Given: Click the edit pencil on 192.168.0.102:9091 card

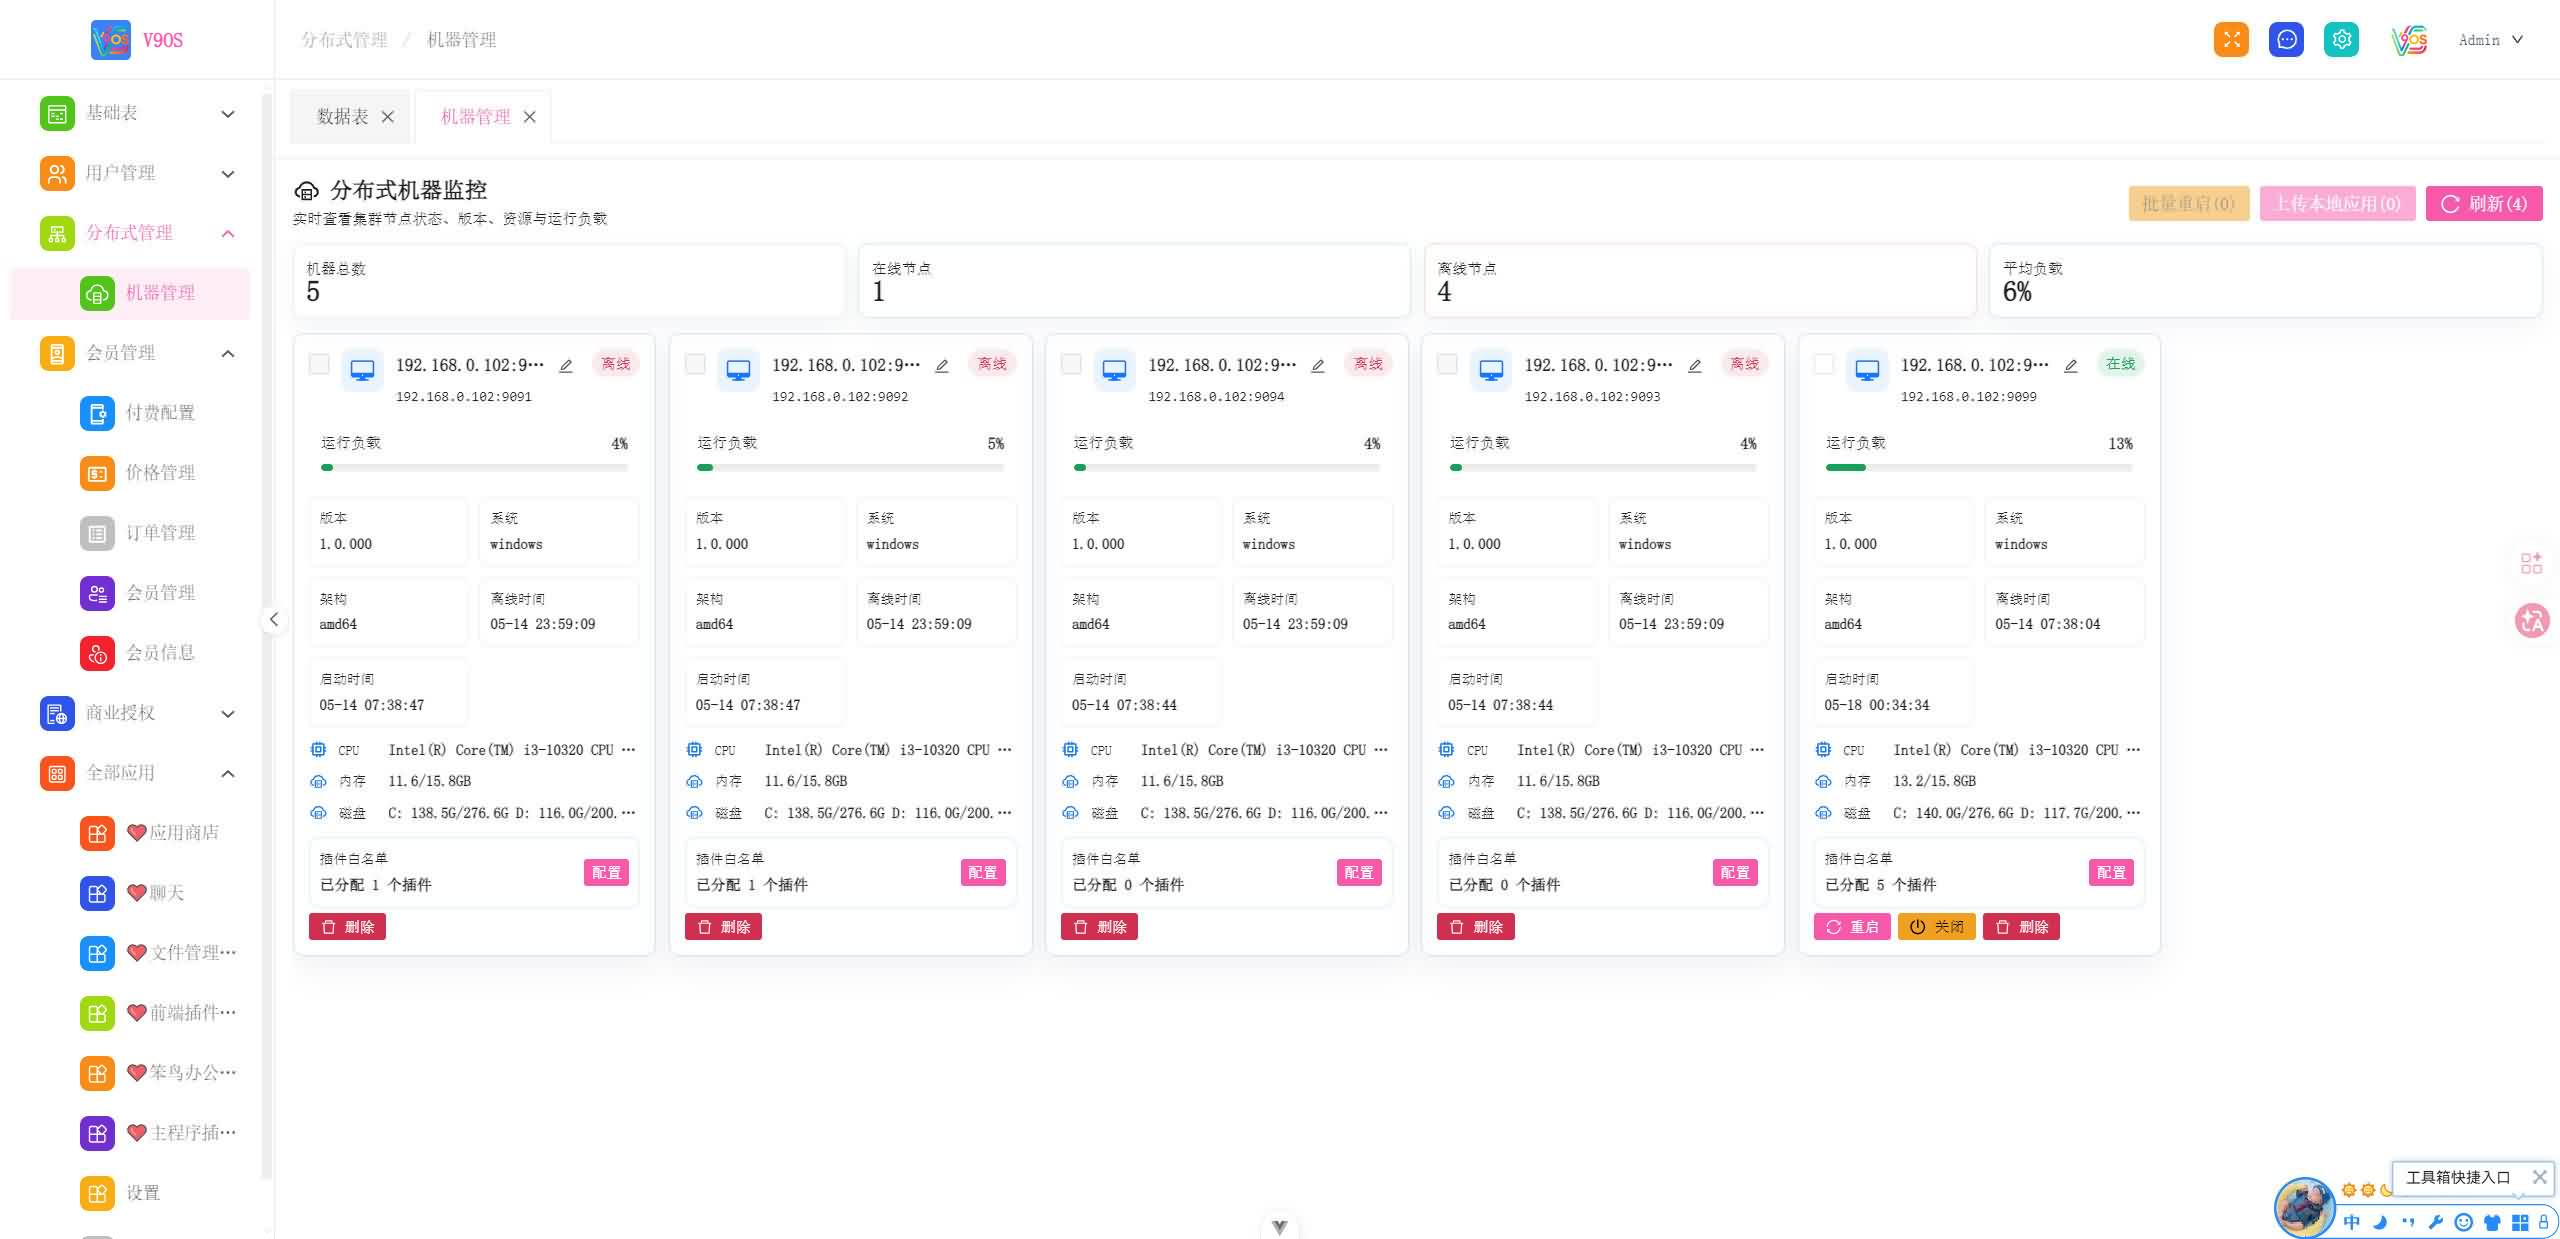Looking at the screenshot, I should pos(566,366).
